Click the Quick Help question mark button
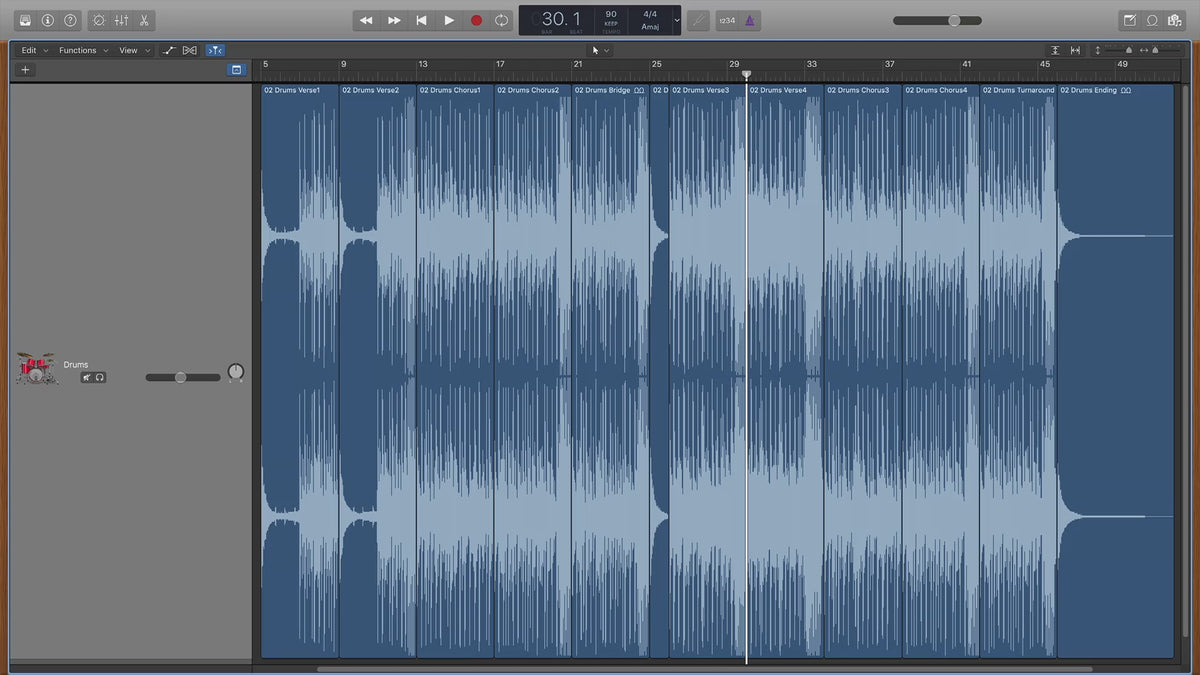This screenshot has width=1200, height=675. (70, 20)
